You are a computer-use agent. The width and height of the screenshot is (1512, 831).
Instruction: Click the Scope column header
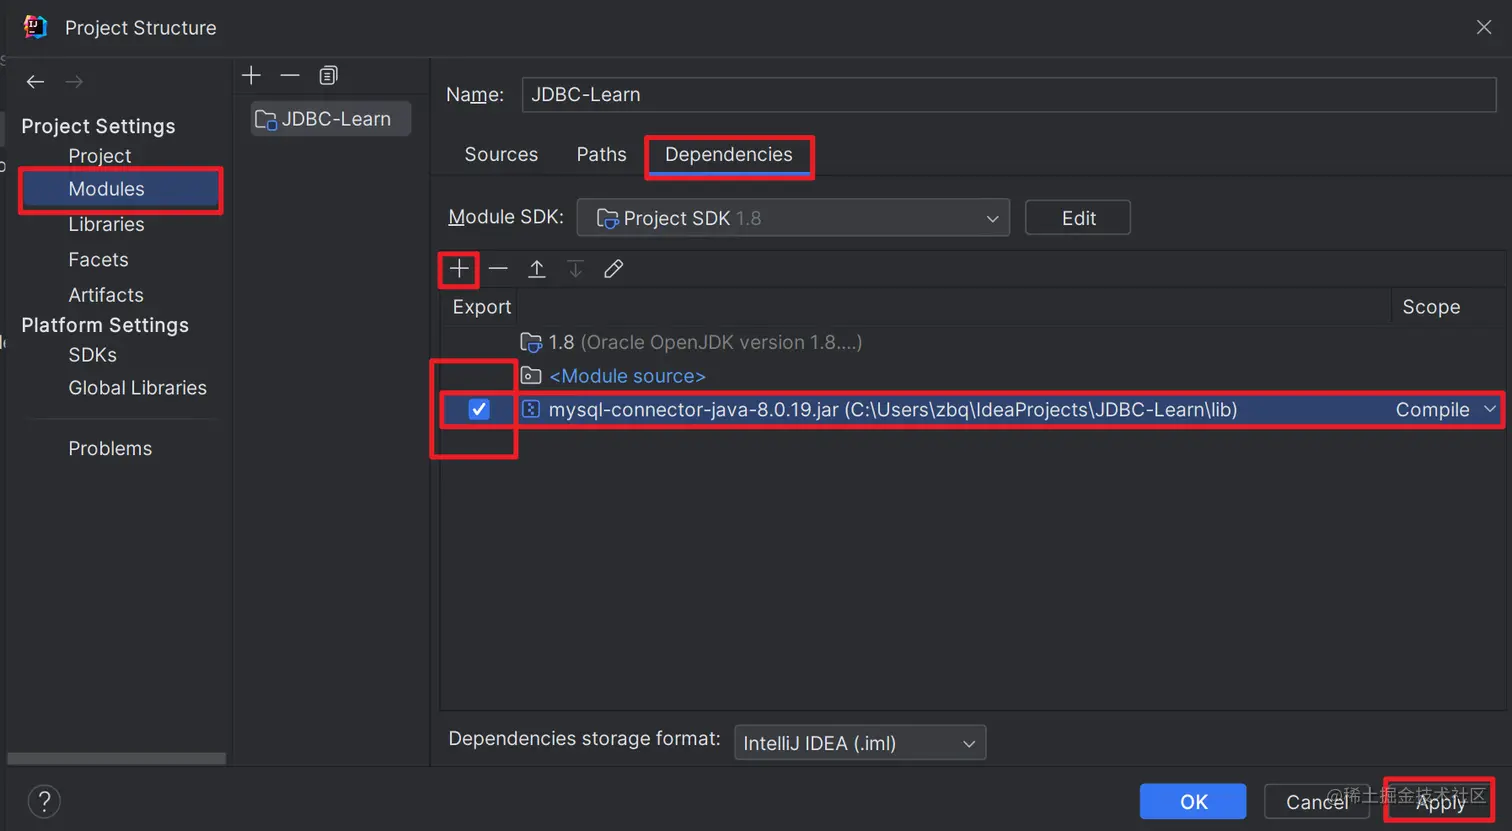1431,307
